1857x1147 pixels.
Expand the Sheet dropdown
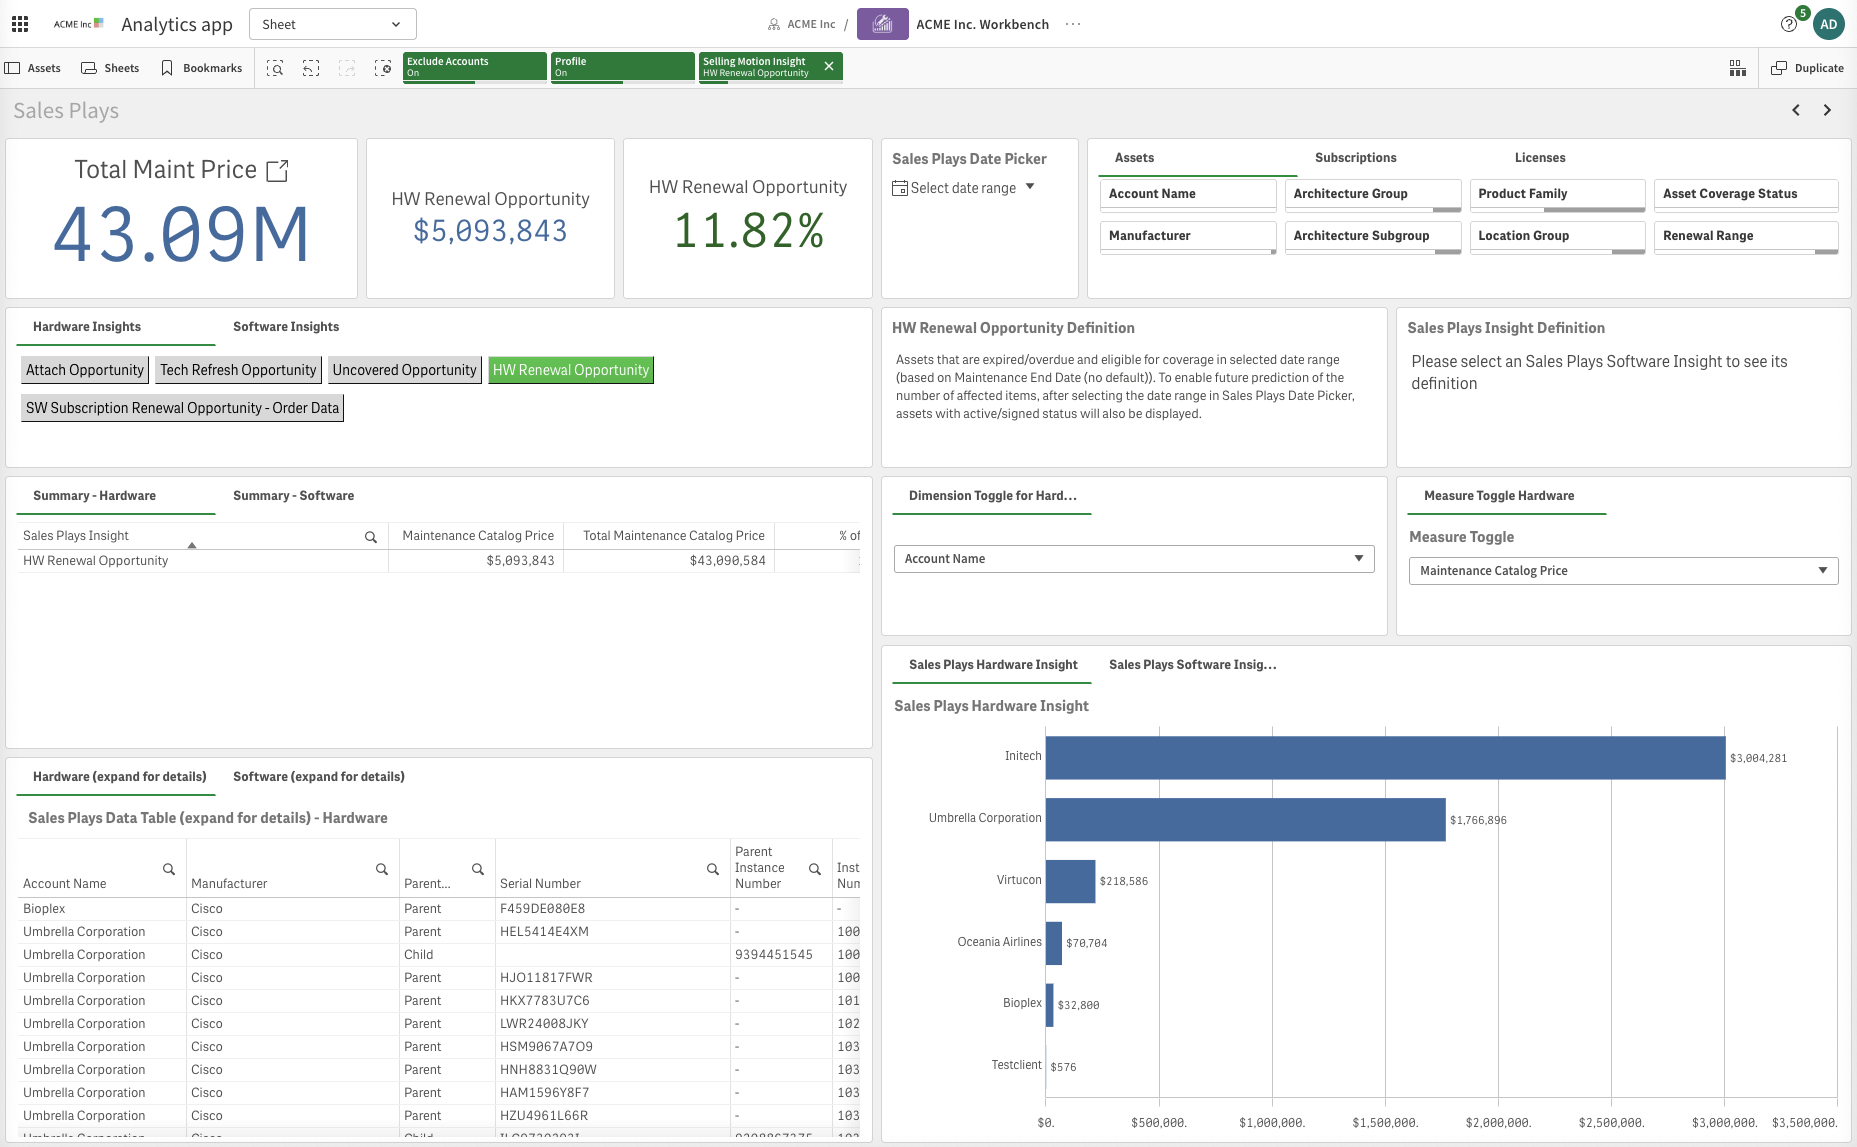click(332, 24)
